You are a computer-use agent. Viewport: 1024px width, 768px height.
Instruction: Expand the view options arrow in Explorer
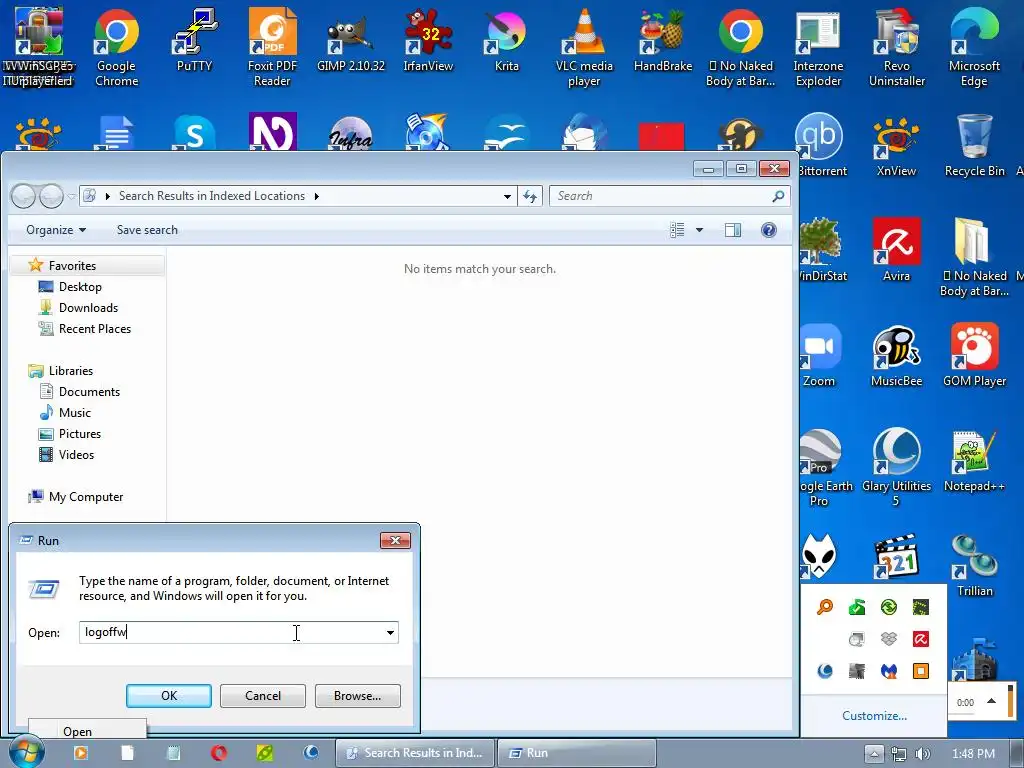click(x=699, y=230)
